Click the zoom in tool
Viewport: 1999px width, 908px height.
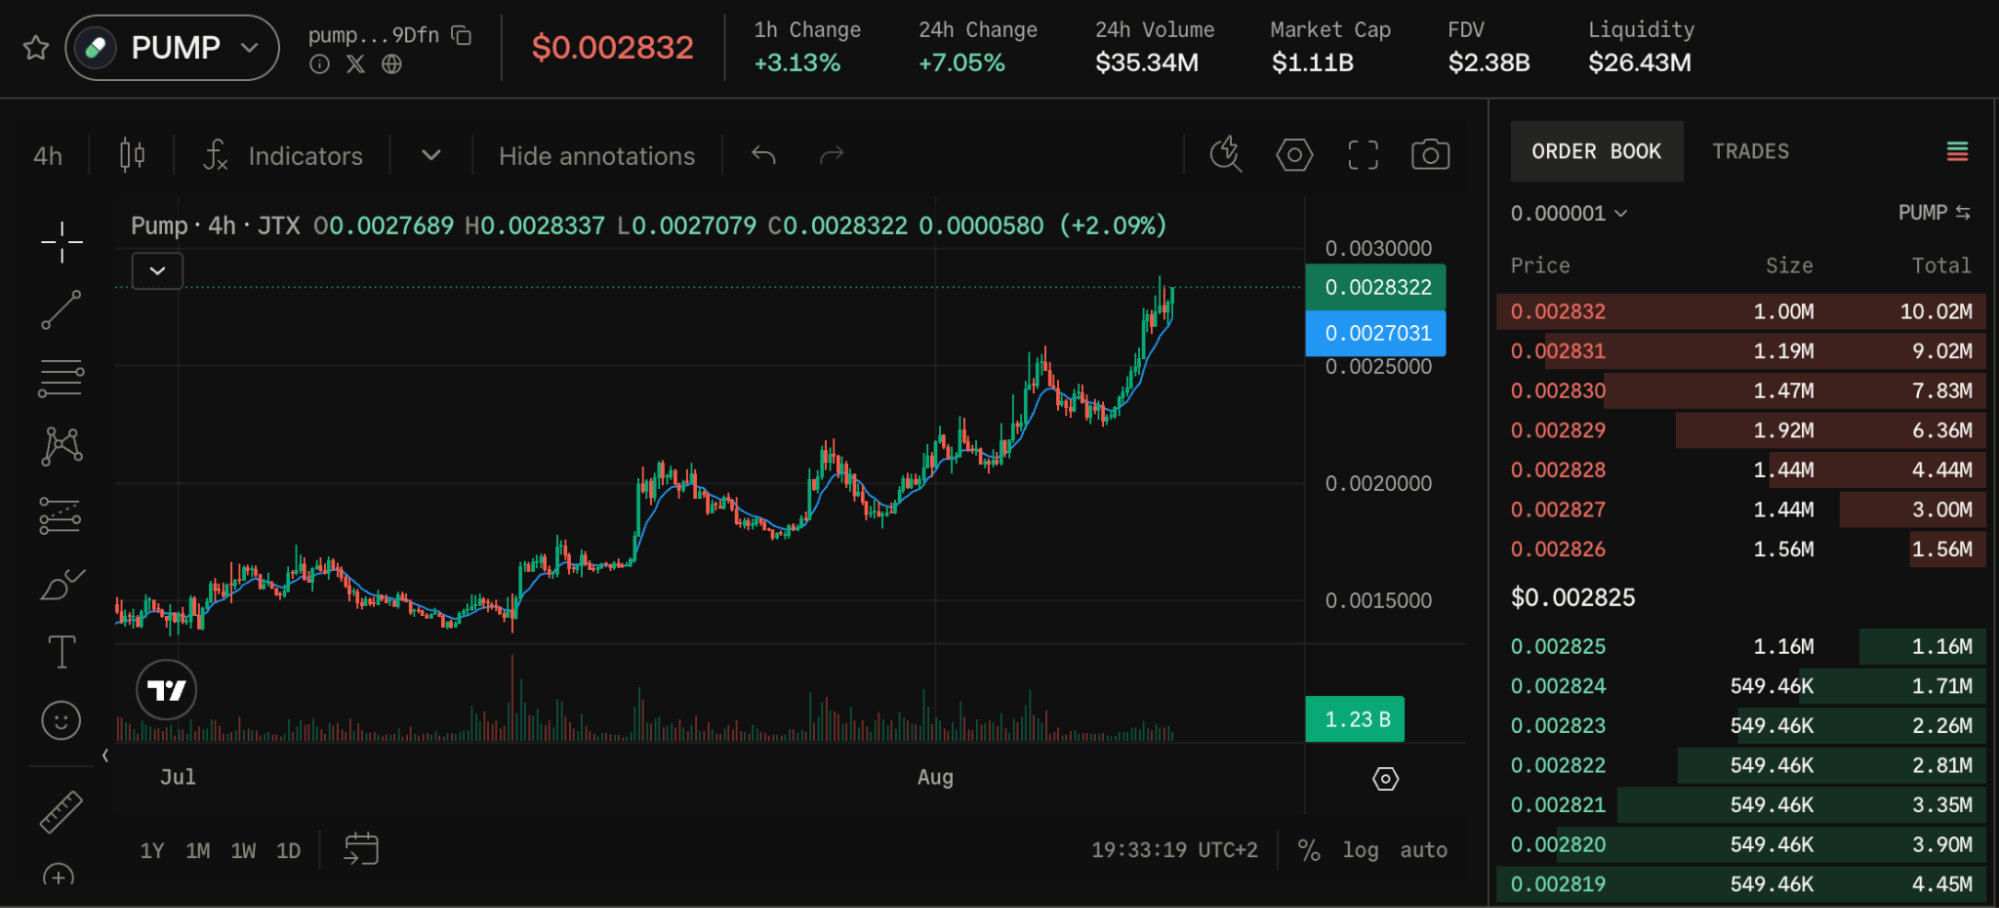pos(59,878)
